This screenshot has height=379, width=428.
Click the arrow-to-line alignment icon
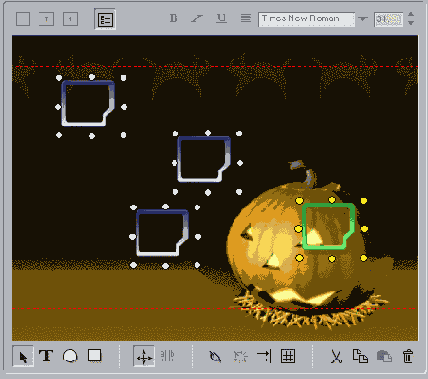point(264,356)
